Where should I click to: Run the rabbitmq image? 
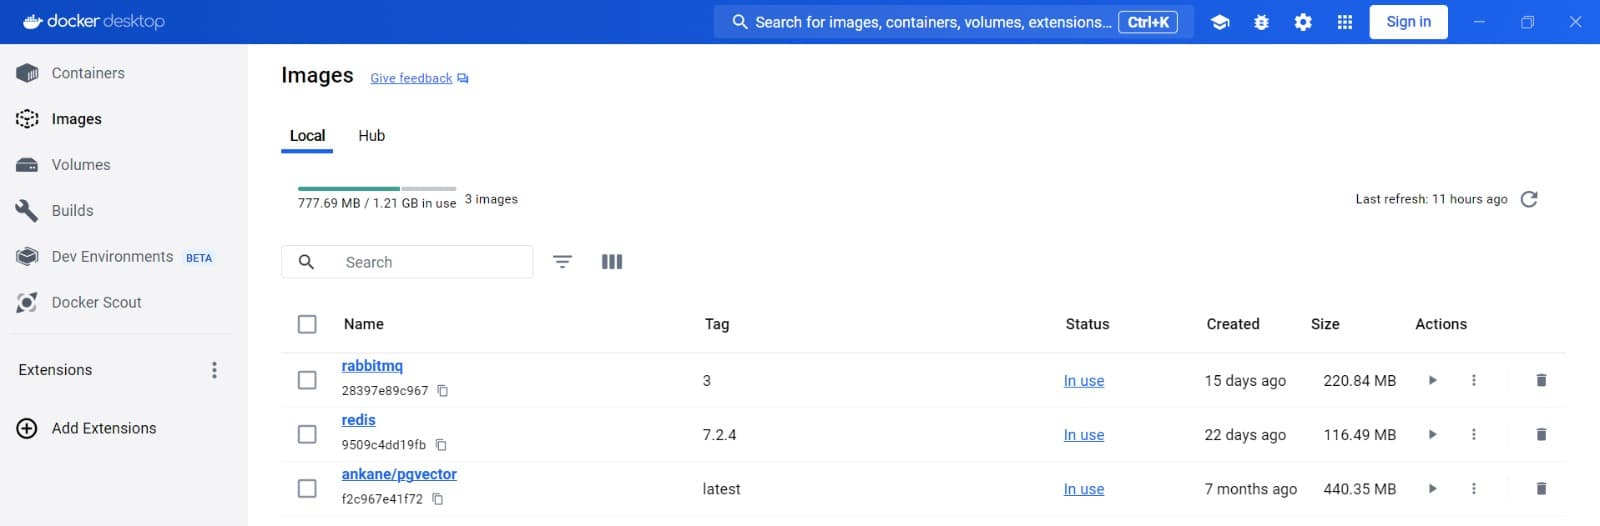(x=1432, y=381)
